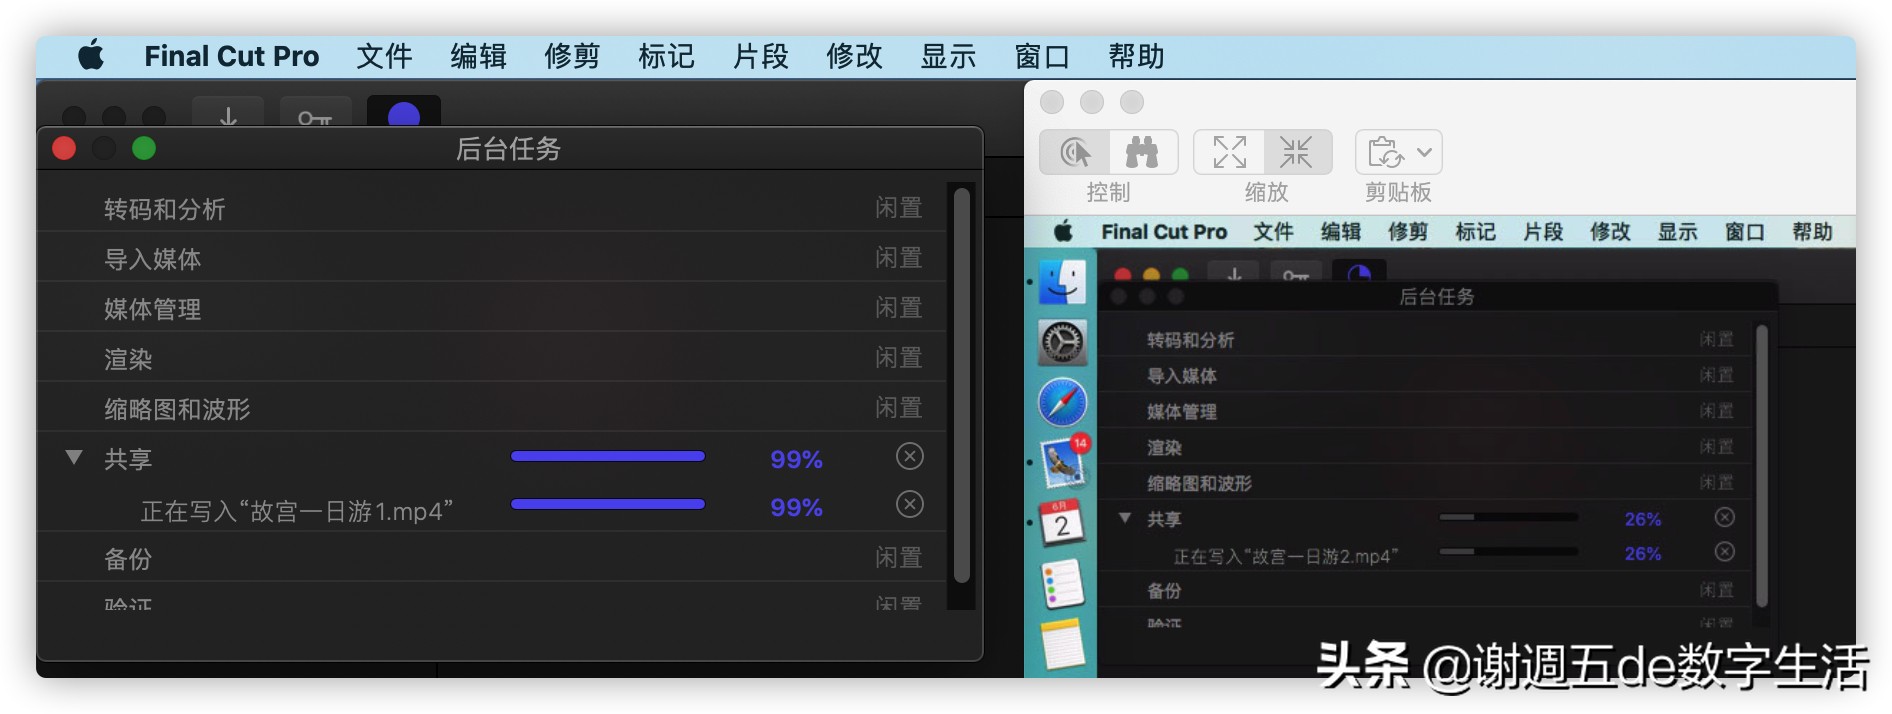Open the 剪贴板 clipboard dropdown
This screenshot has height=714, width=1892.
[1398, 152]
